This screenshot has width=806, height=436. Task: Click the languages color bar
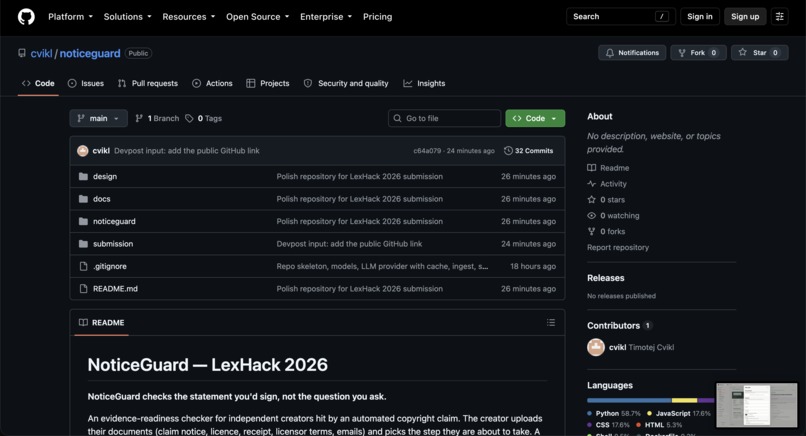point(651,400)
